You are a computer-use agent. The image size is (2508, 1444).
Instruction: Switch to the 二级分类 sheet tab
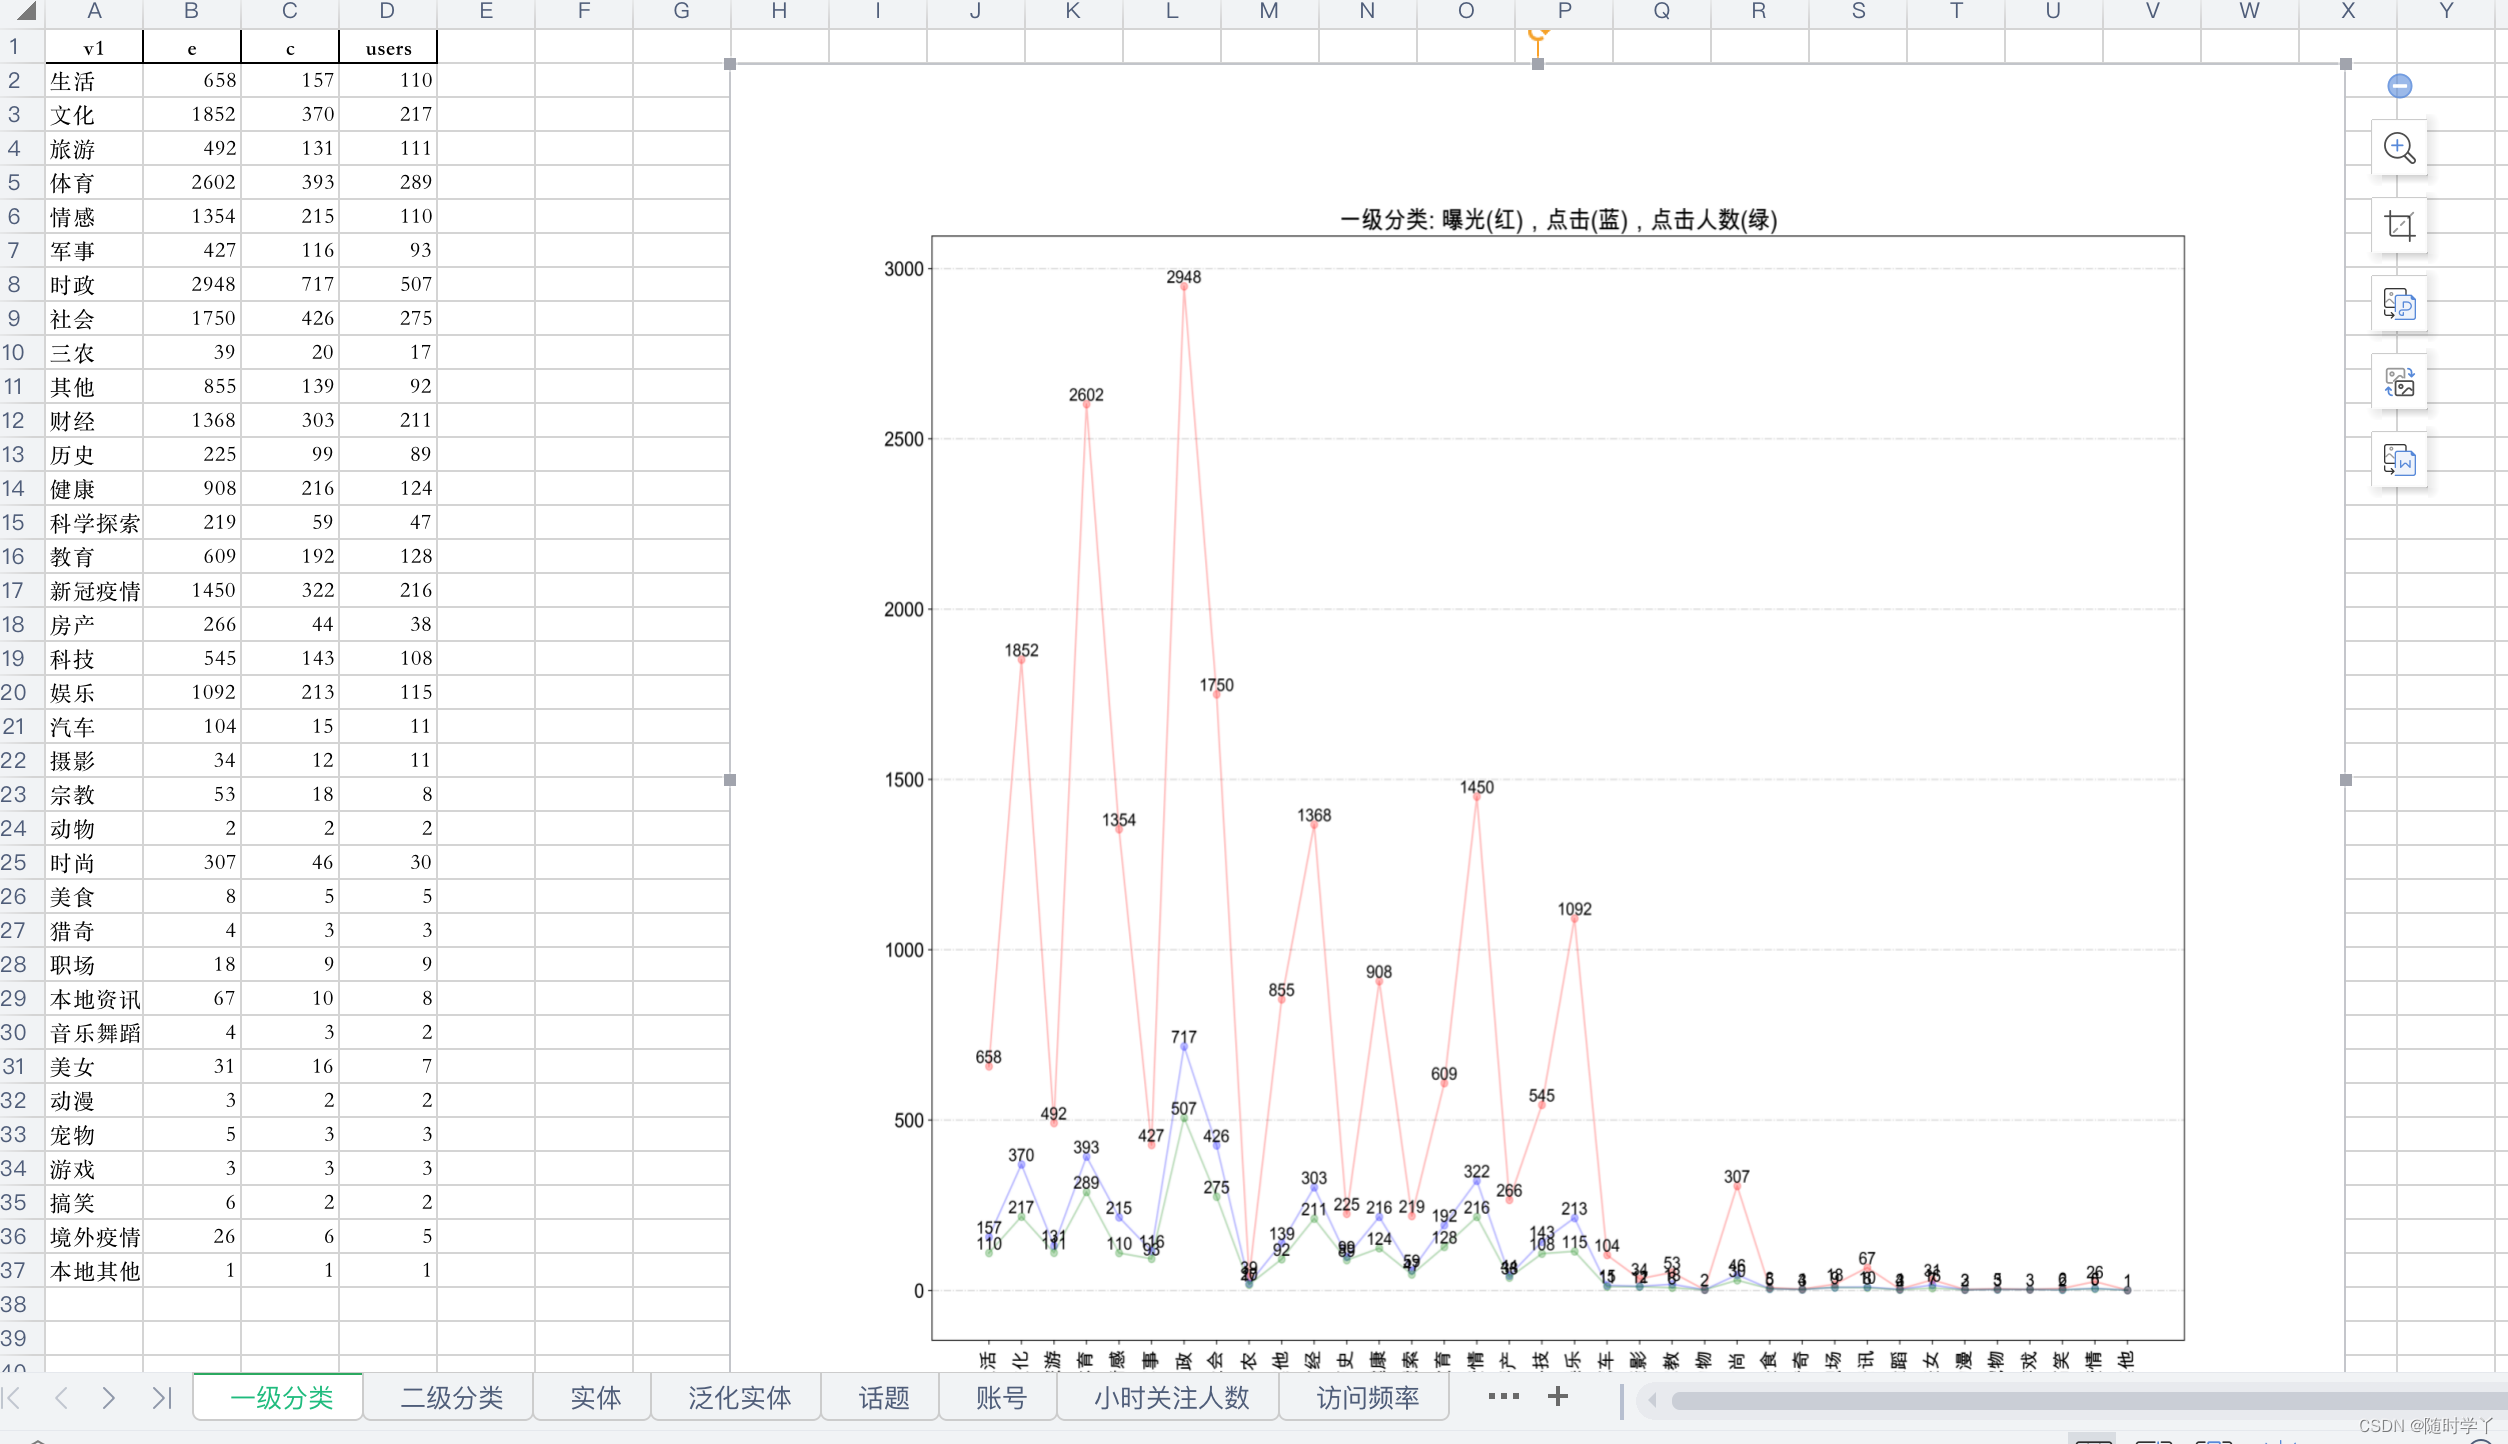click(x=451, y=1398)
